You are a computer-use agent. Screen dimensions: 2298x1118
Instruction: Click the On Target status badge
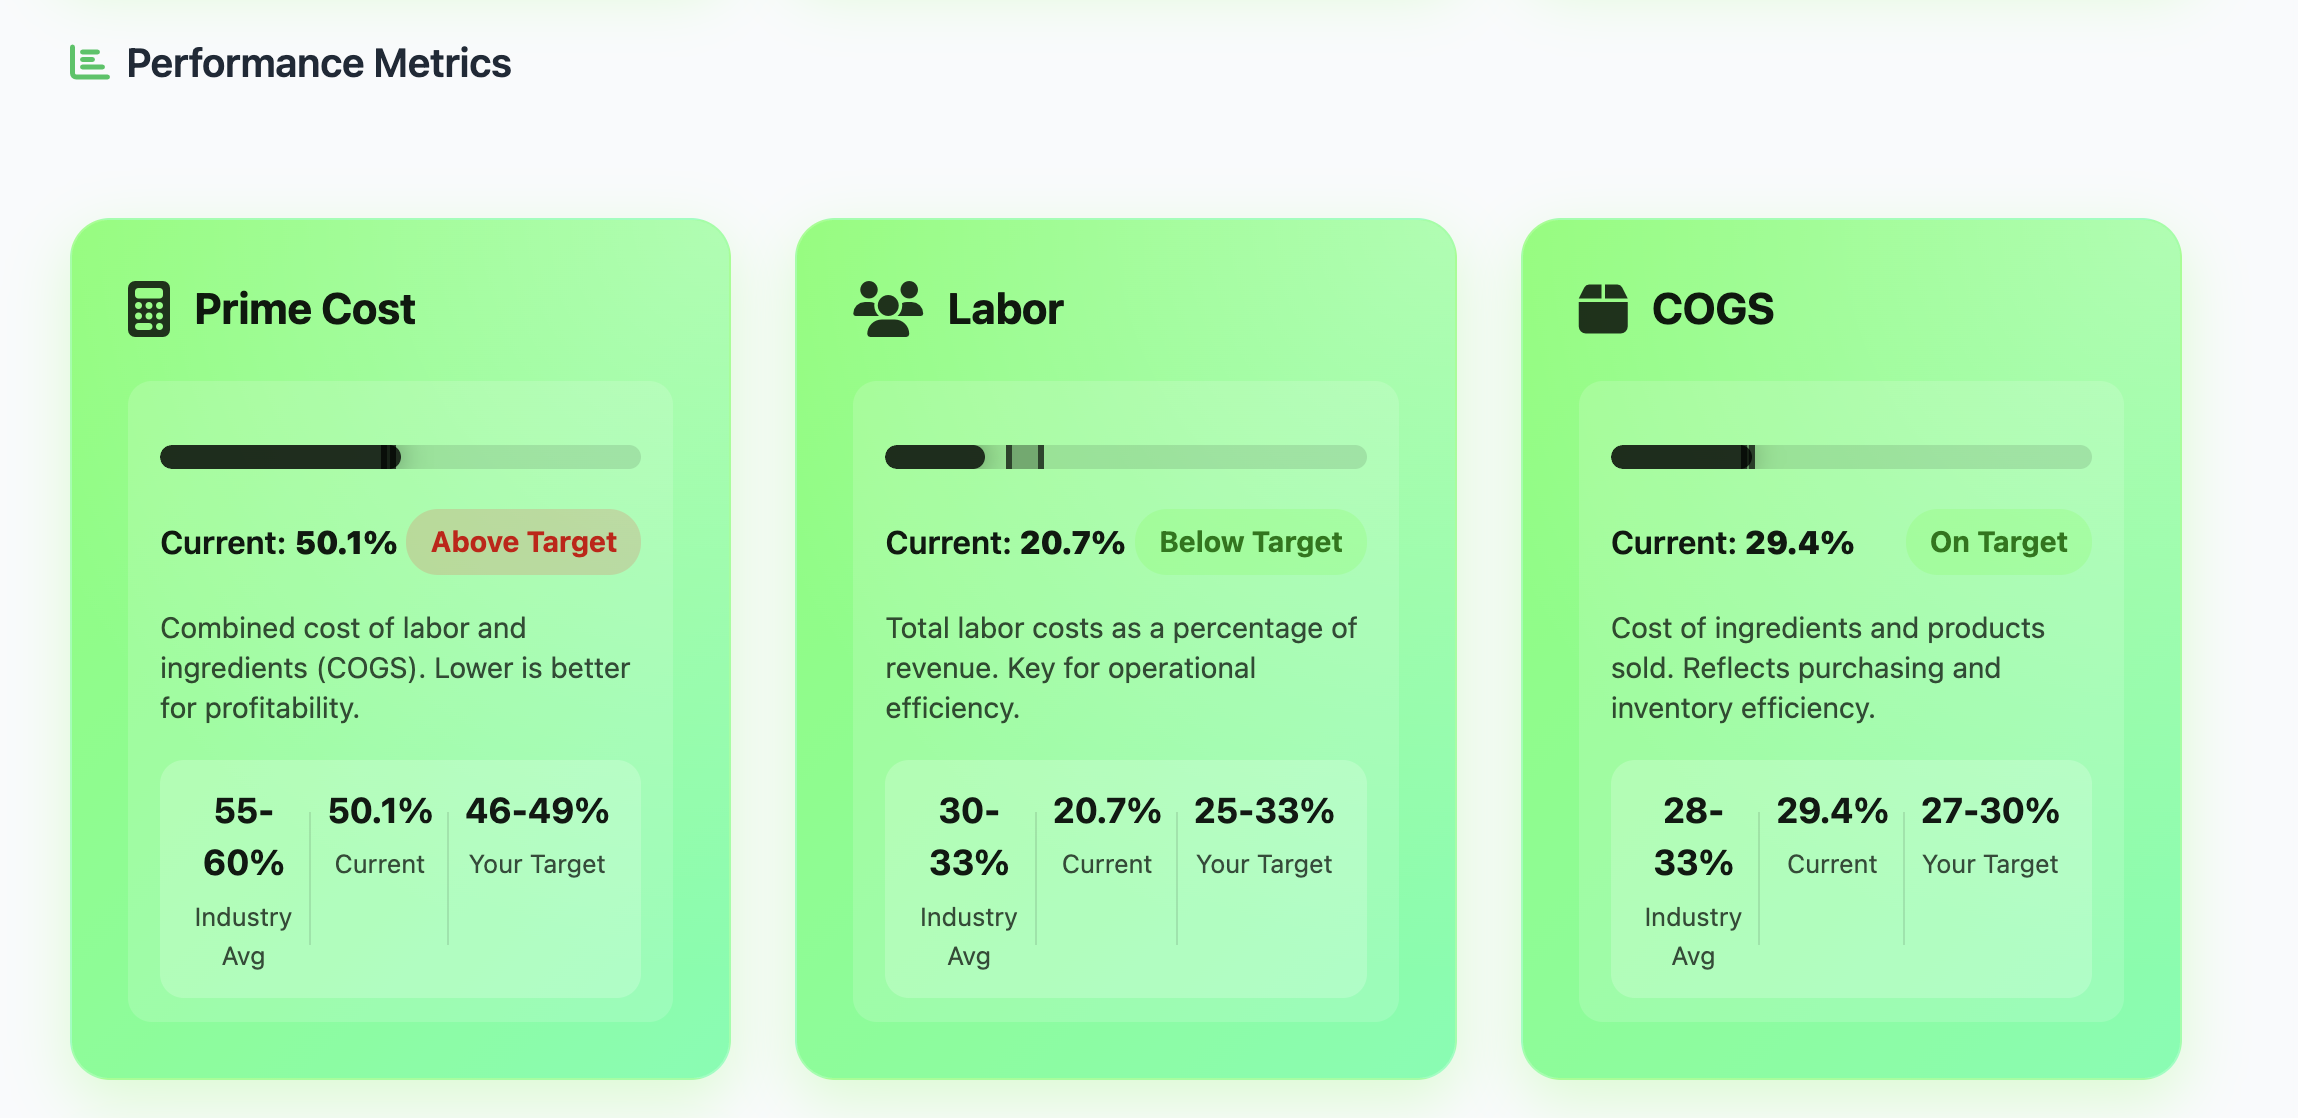pos(1998,542)
